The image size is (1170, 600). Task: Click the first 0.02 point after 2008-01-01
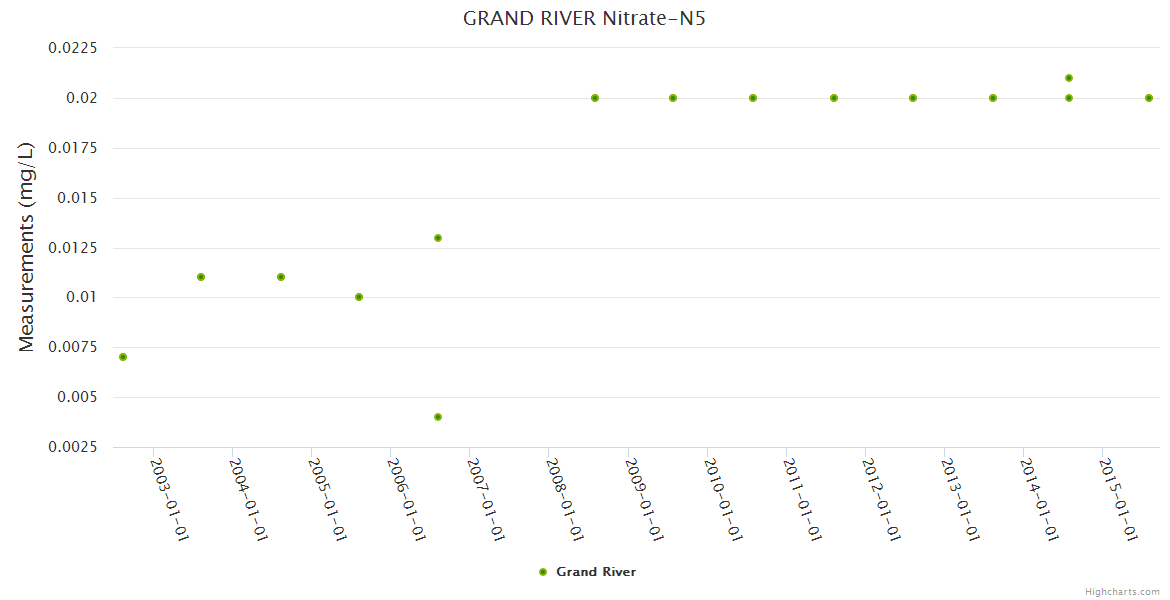(x=595, y=98)
